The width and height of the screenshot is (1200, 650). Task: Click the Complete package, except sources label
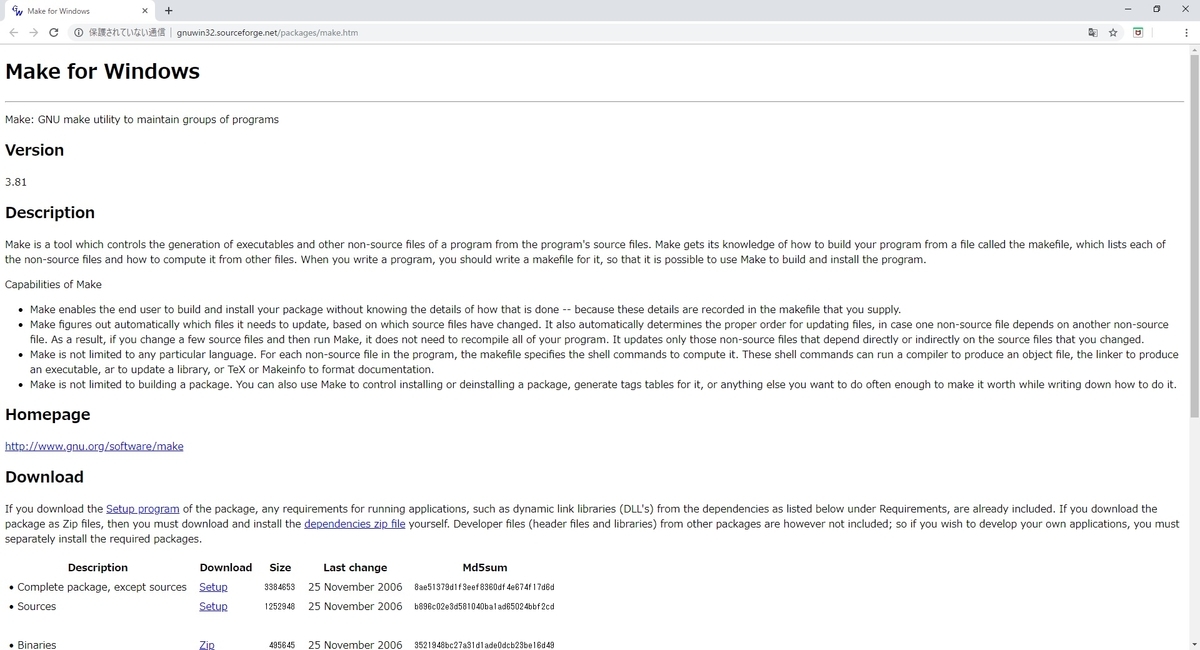[102, 587]
